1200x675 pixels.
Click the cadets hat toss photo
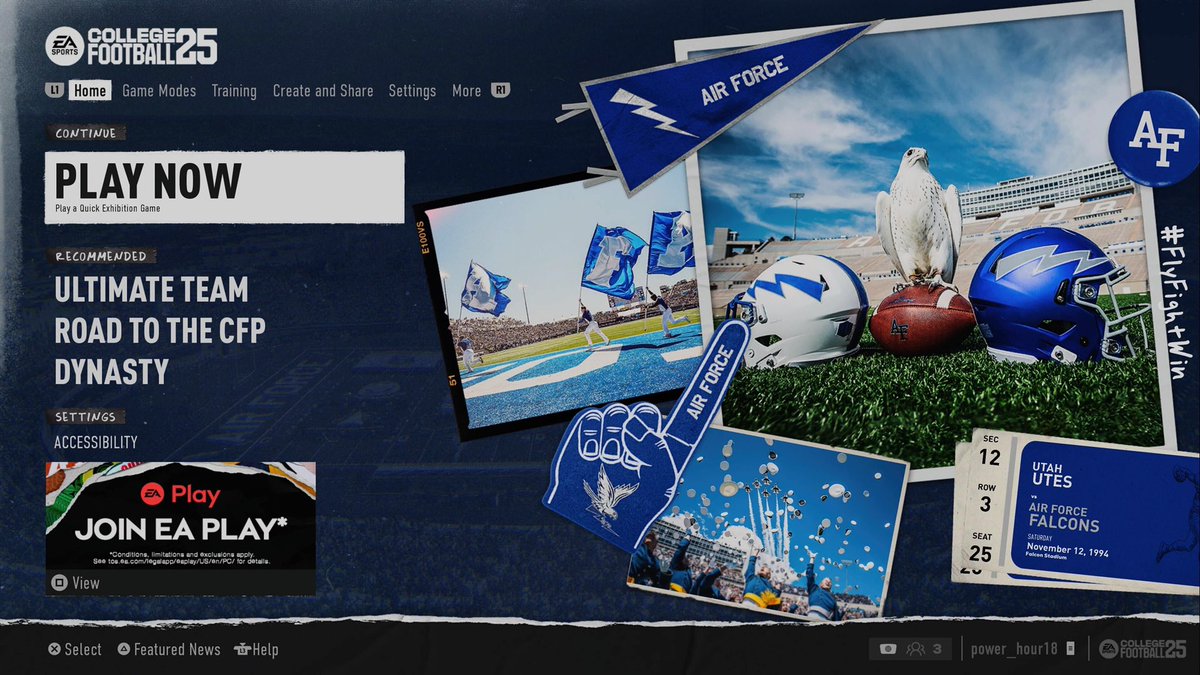coord(768,525)
